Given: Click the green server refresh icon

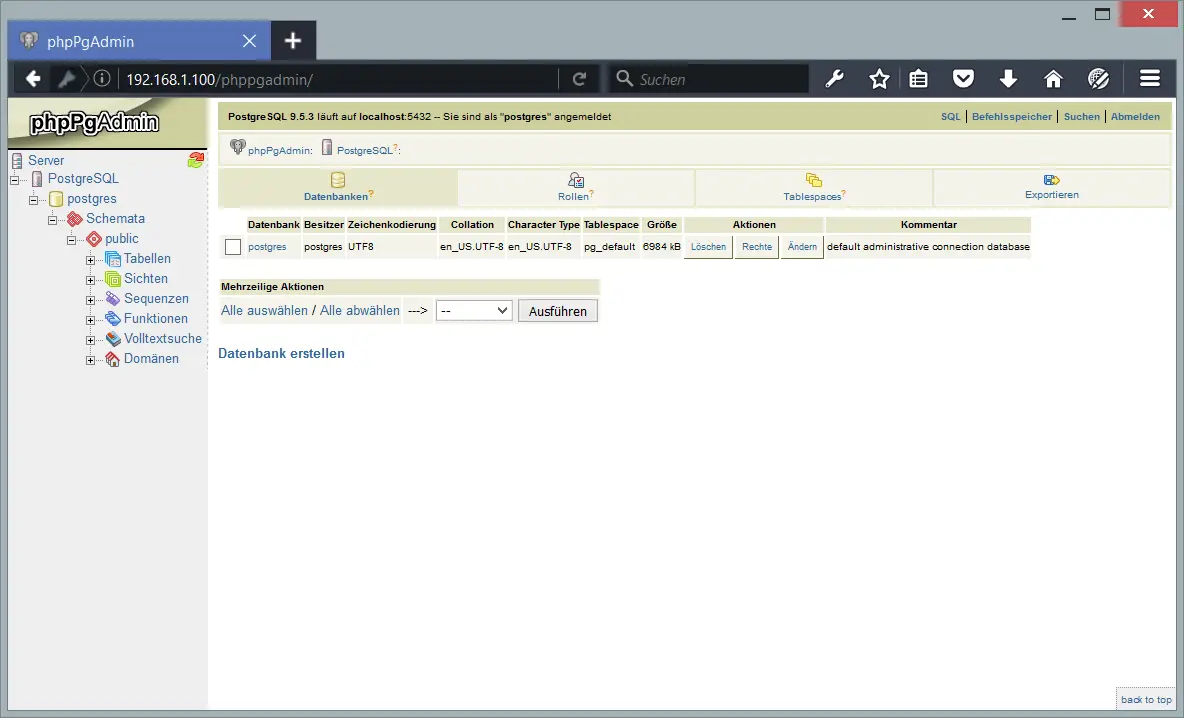Looking at the screenshot, I should tap(195, 160).
